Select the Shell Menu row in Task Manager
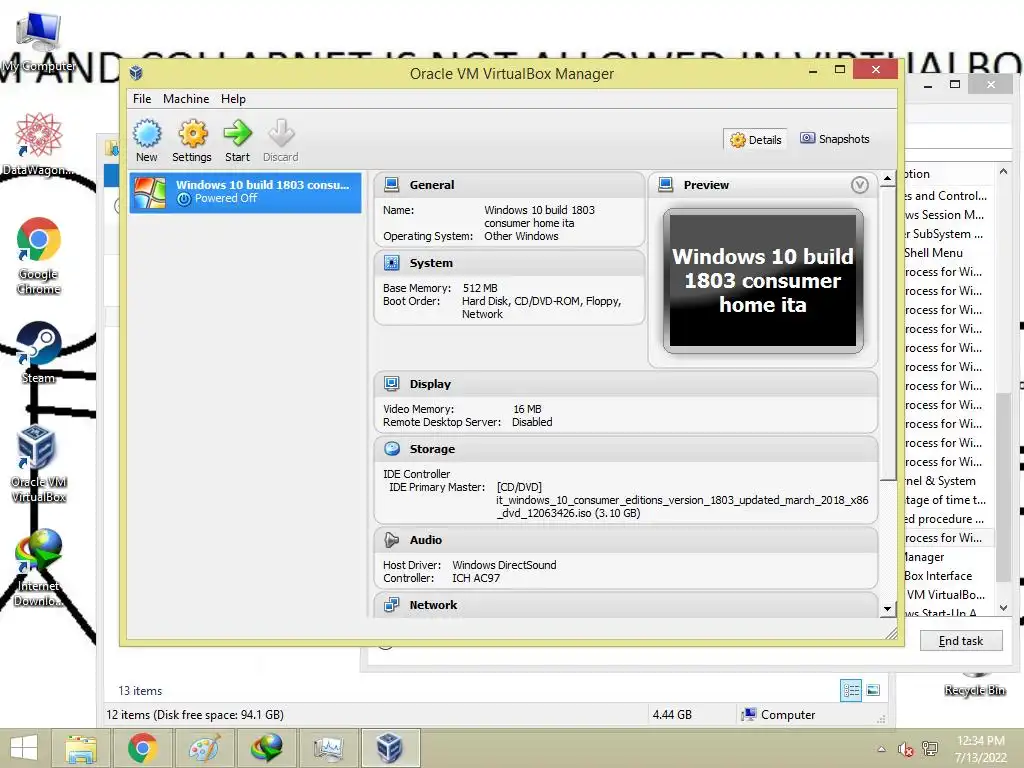 [x=948, y=253]
